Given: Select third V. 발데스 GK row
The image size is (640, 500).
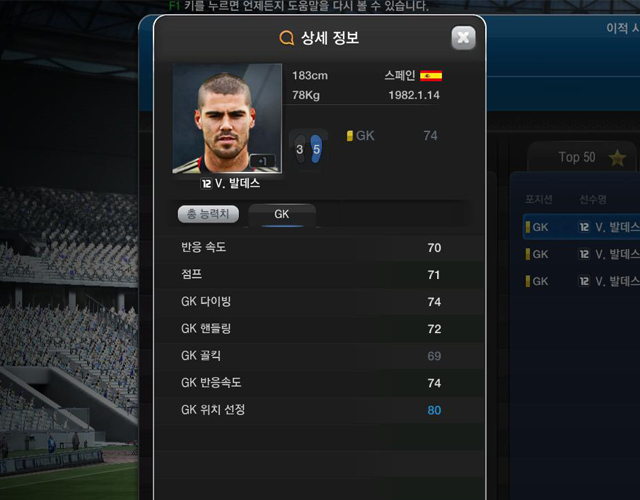Looking at the screenshot, I should (581, 281).
